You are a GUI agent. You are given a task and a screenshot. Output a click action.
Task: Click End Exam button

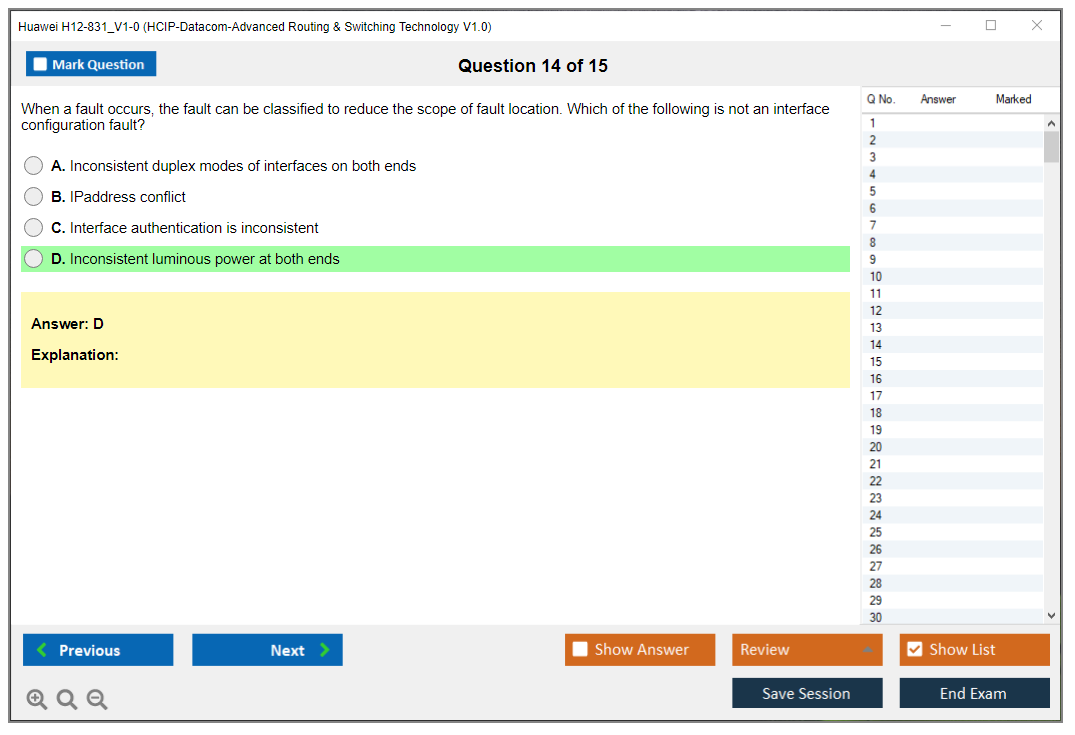click(973, 694)
